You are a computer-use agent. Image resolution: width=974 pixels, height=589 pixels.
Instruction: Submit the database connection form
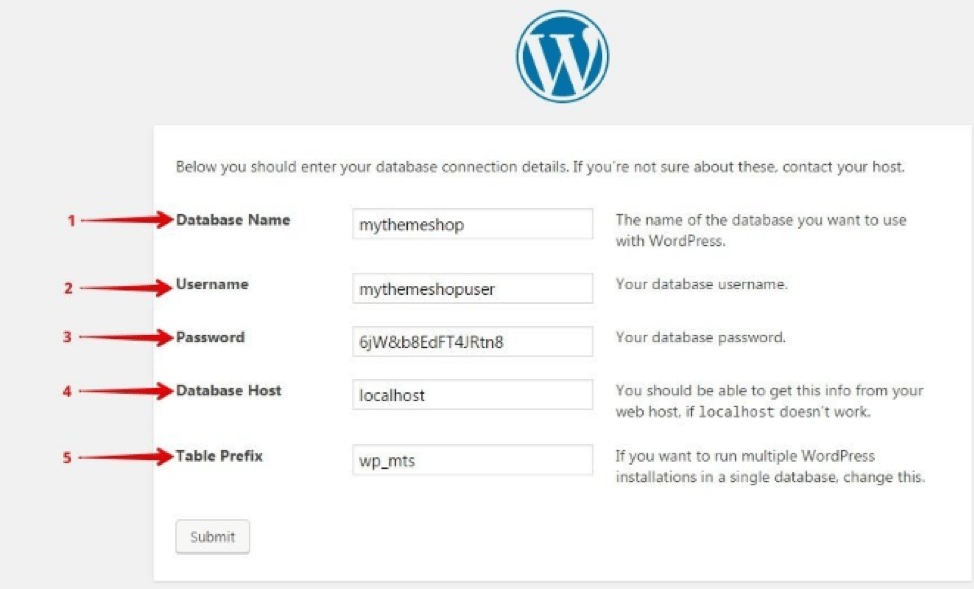(x=212, y=536)
